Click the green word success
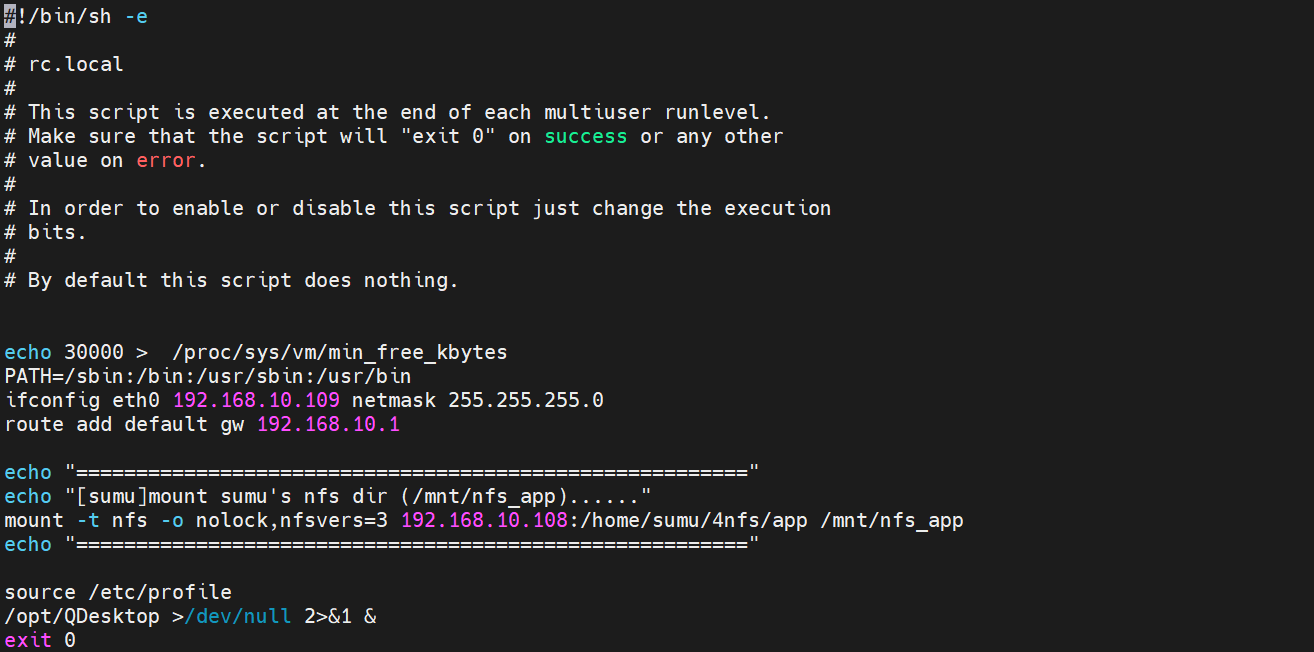Image resolution: width=1314 pixels, height=652 pixels. coord(585,136)
